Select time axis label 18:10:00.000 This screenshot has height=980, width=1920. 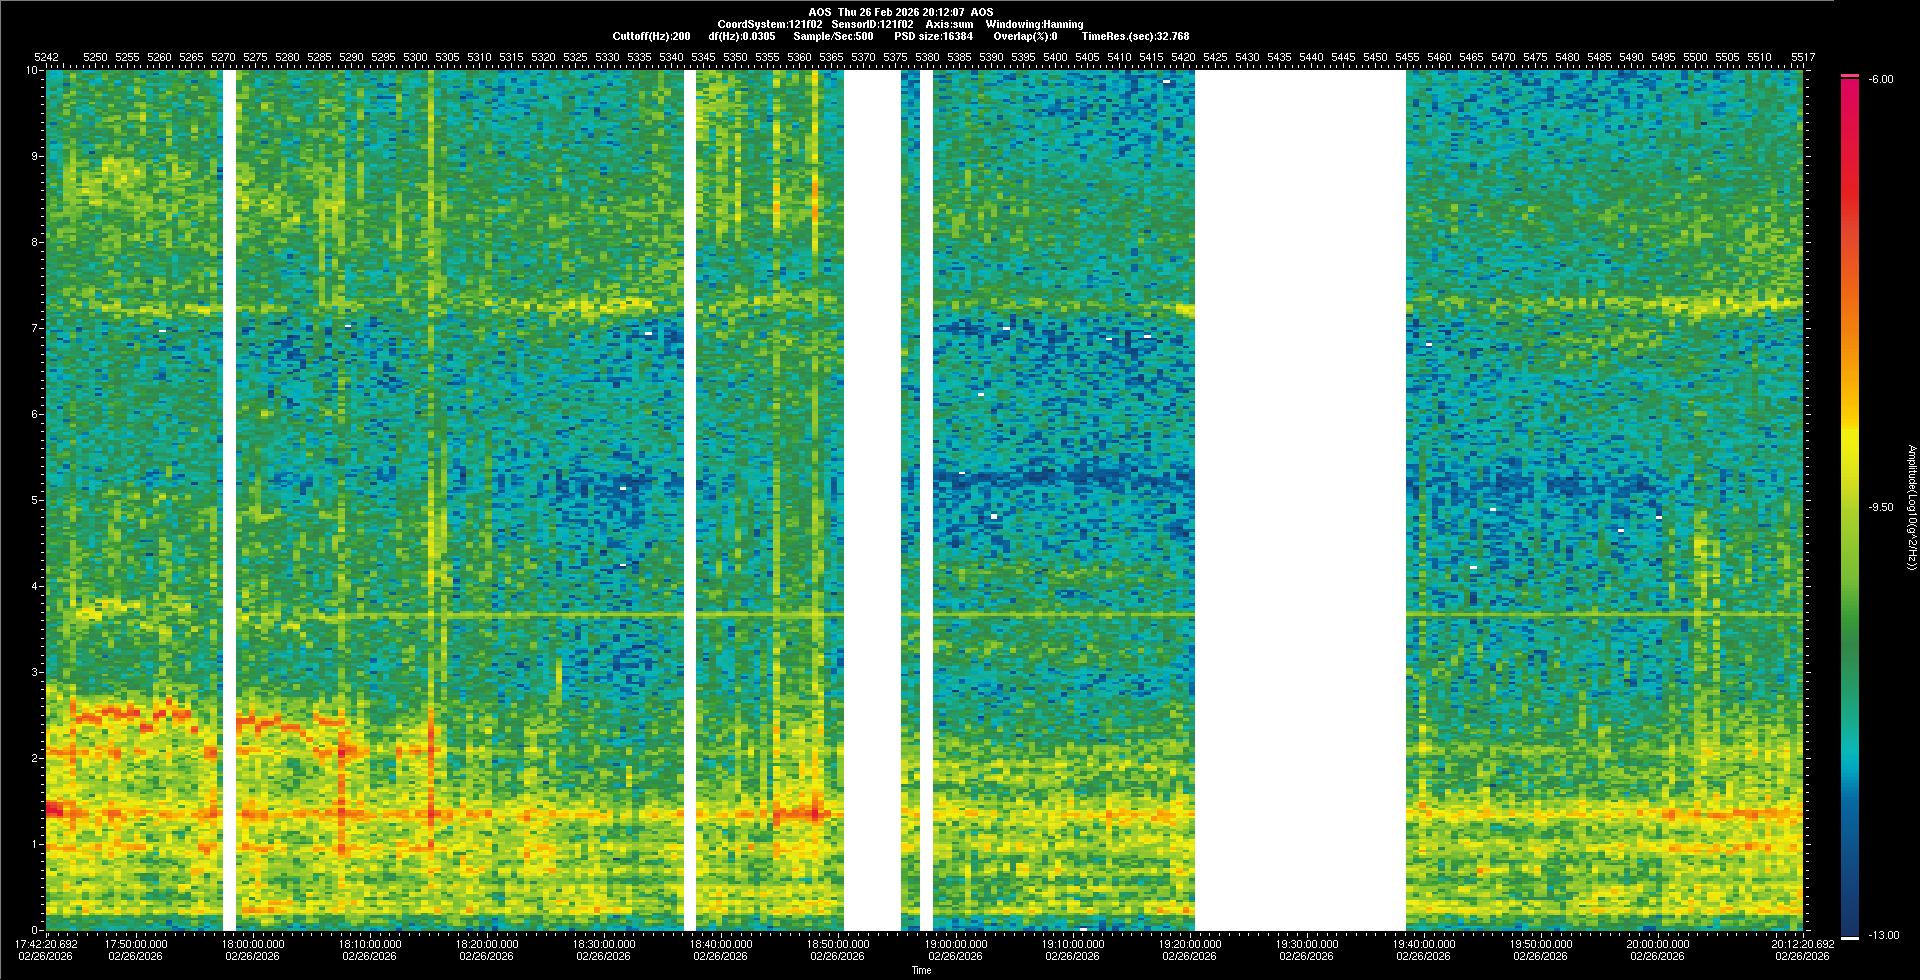click(370, 943)
